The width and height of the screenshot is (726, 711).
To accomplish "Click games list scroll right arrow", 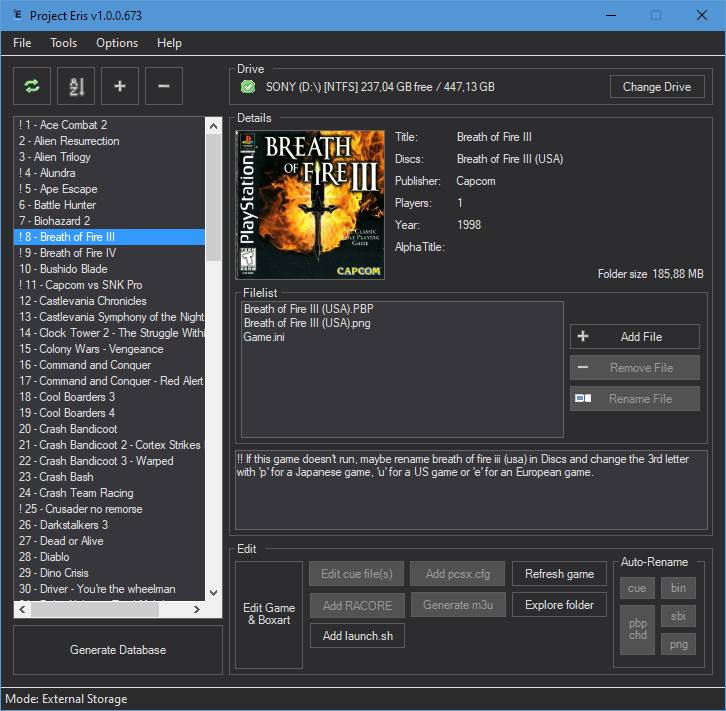I will pos(197,610).
